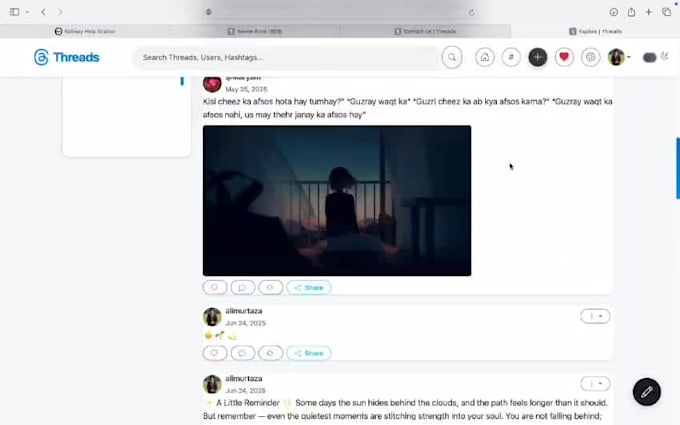Repost the May 25, 2025 post

270,288
